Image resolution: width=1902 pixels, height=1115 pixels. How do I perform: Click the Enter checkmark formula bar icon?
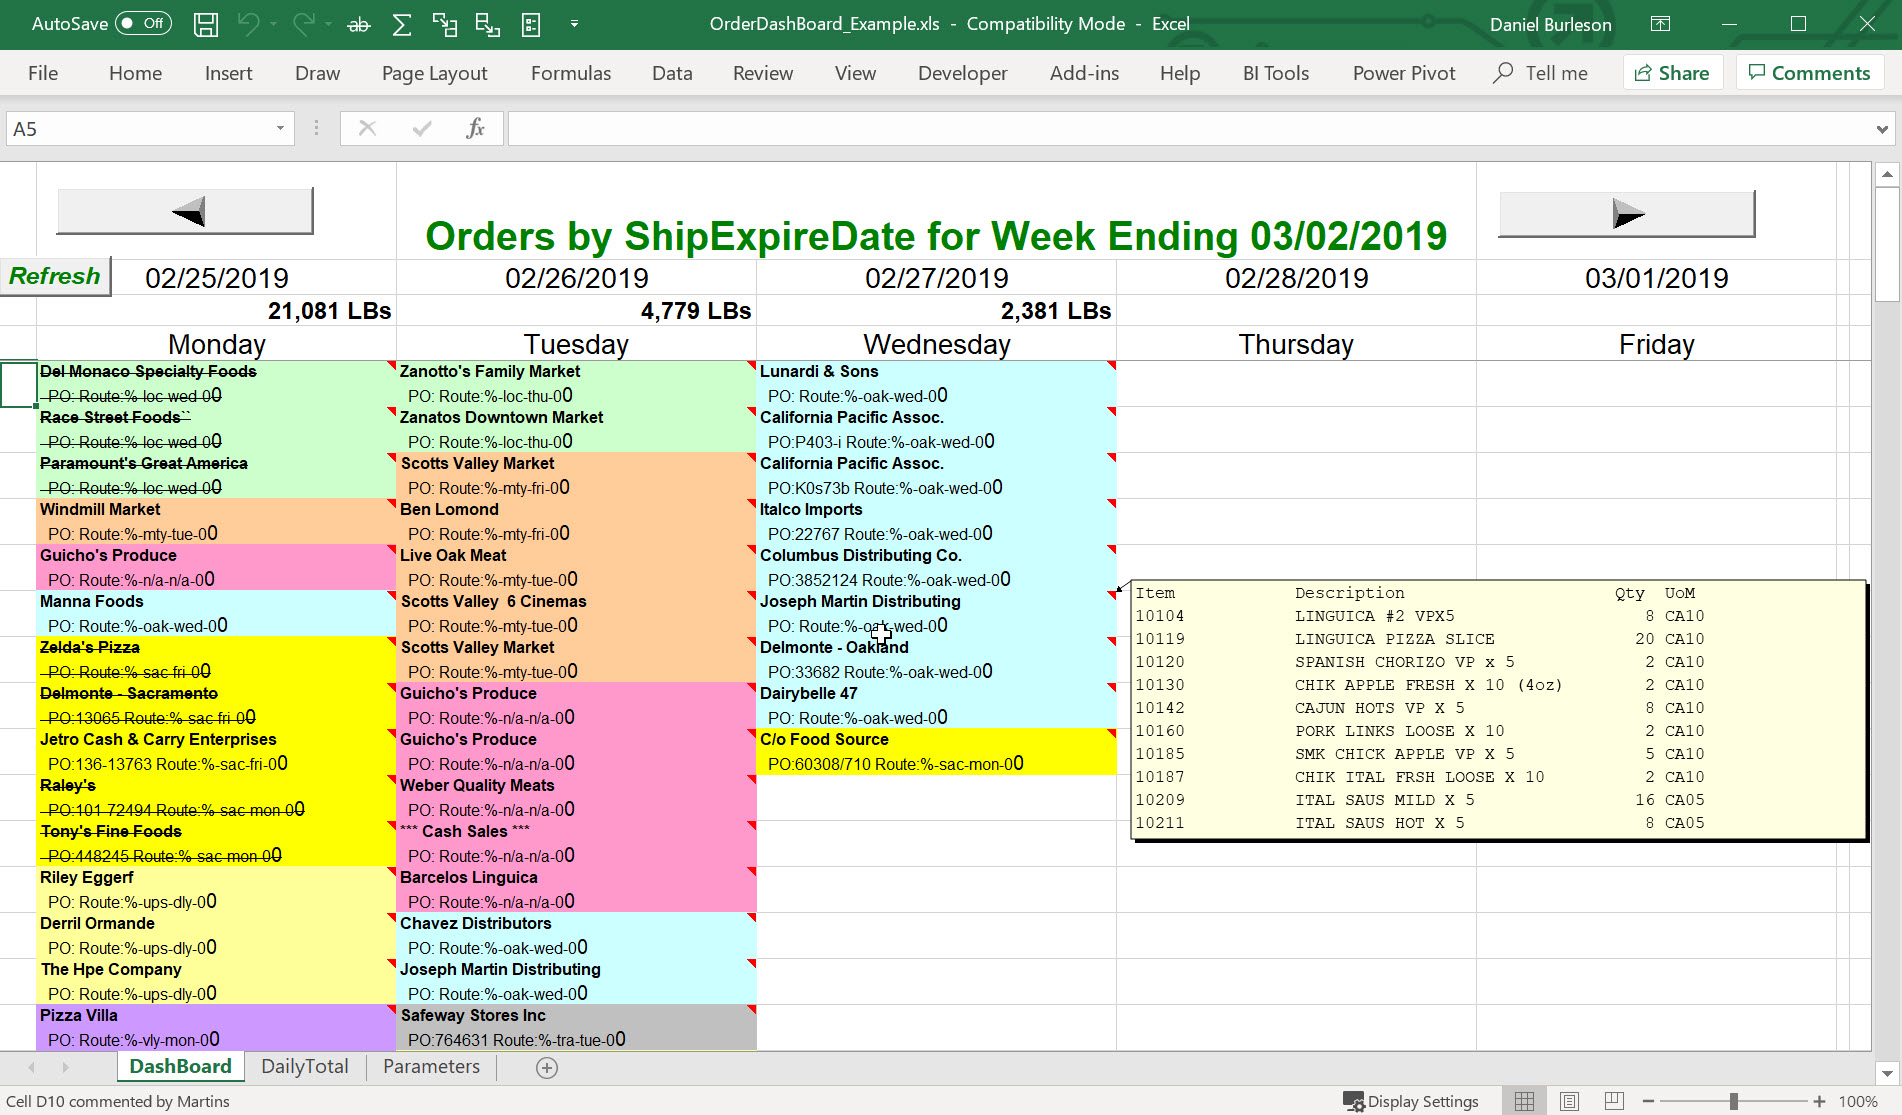tap(422, 128)
